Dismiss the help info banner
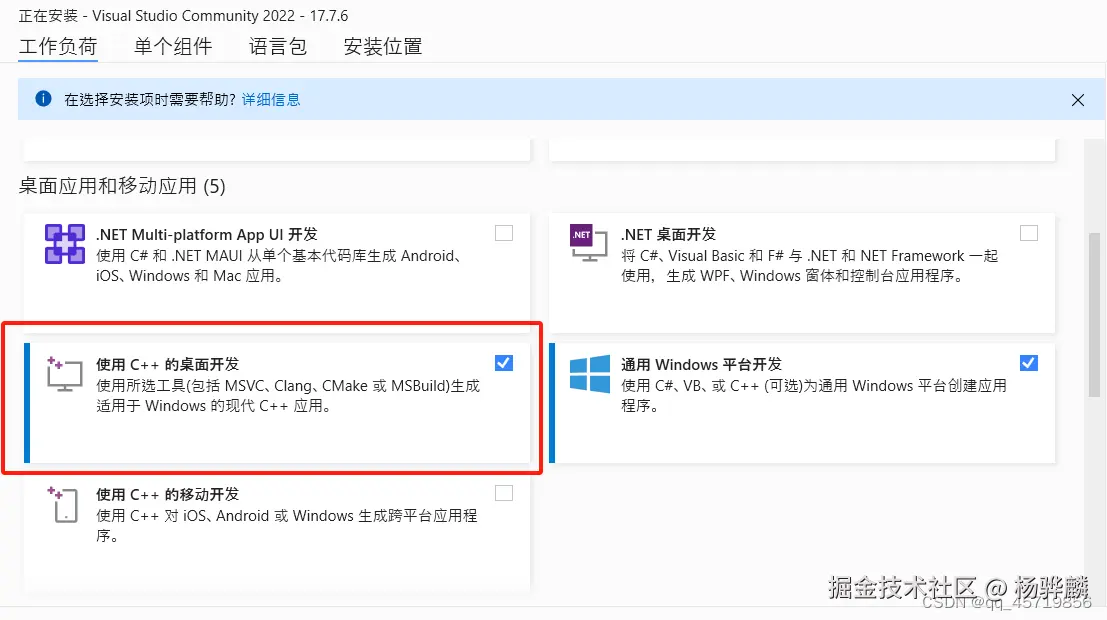 pos(1077,100)
